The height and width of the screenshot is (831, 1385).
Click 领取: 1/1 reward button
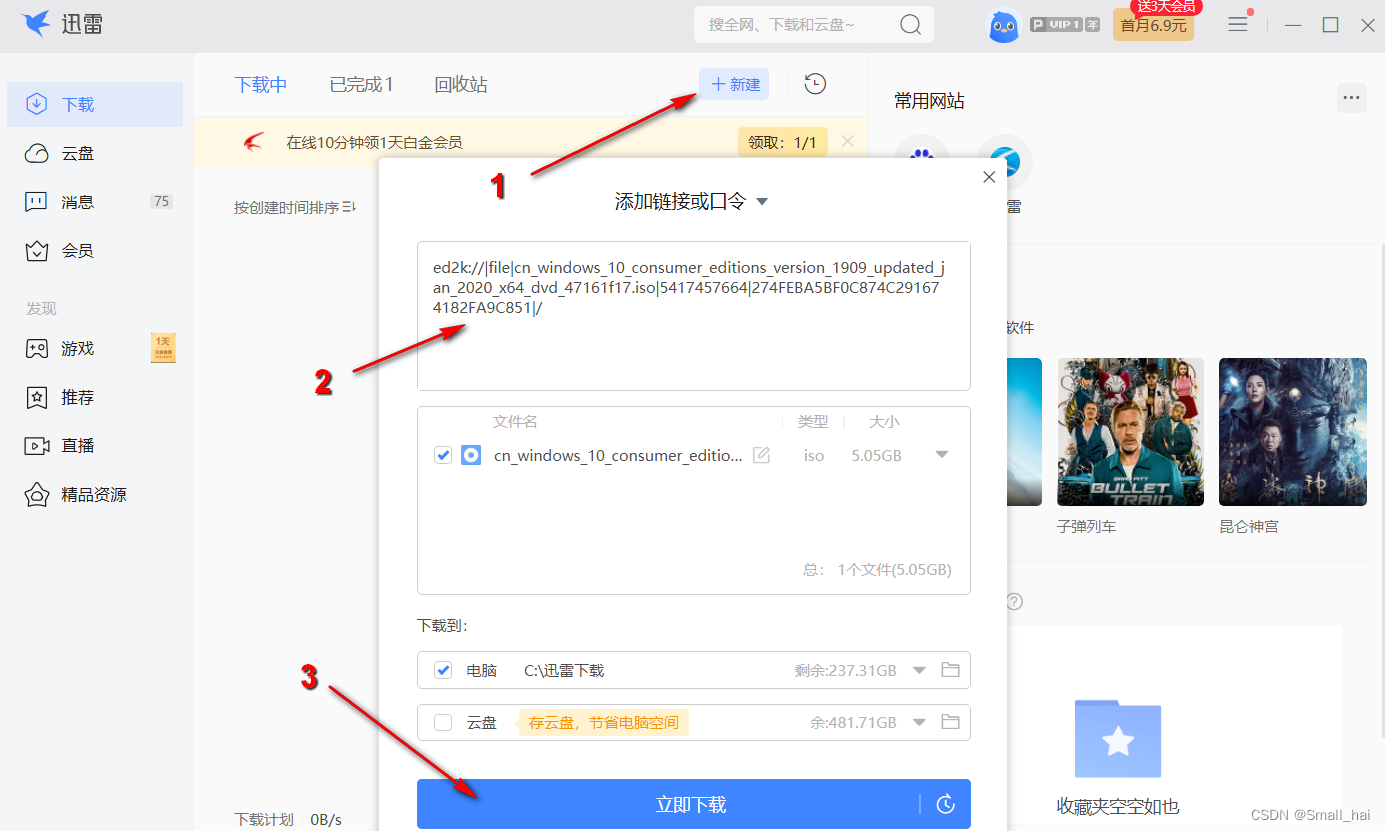783,142
